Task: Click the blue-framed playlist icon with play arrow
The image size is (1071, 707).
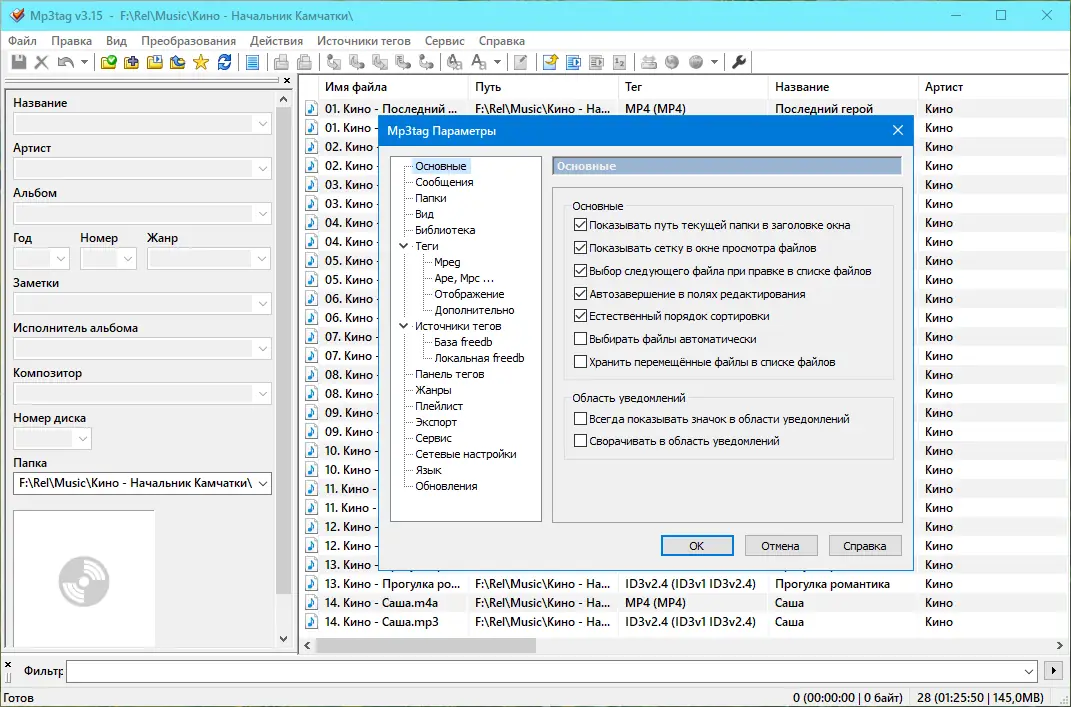Action: click(x=573, y=62)
